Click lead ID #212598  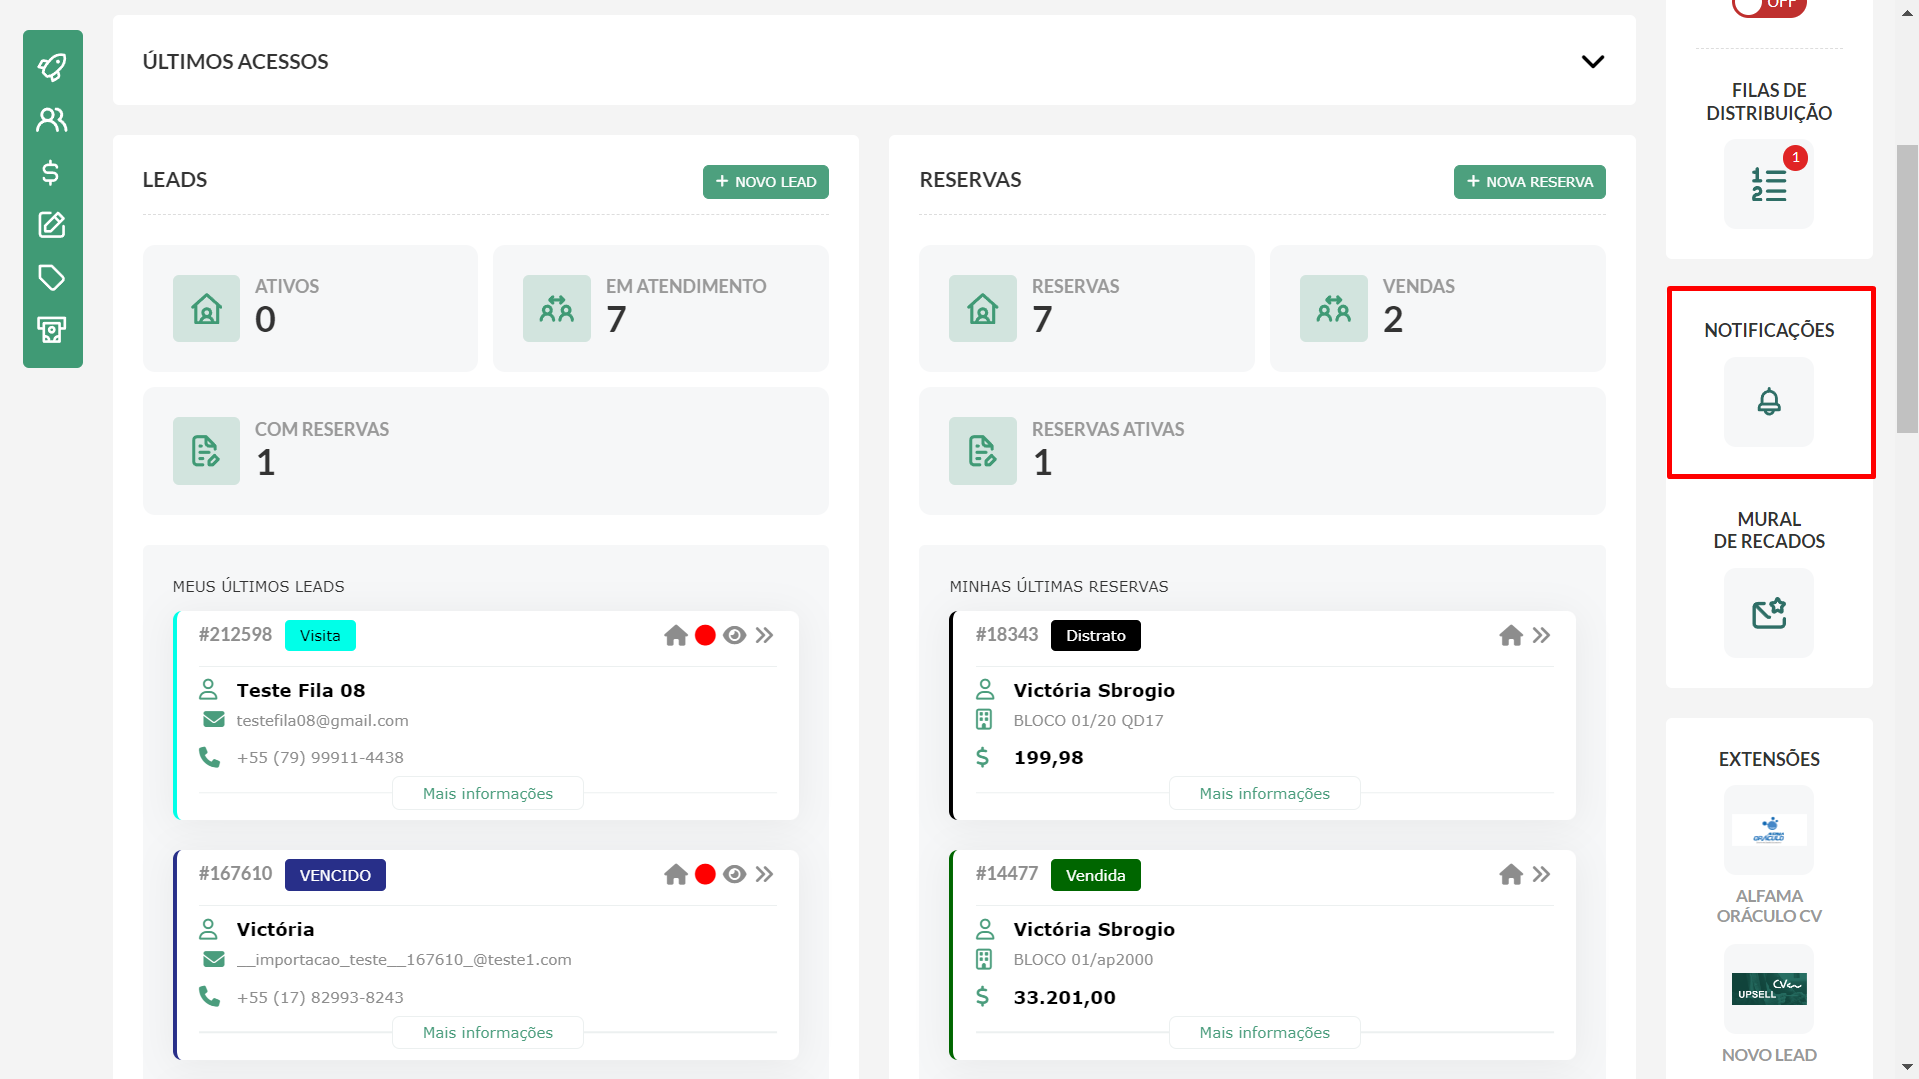tap(235, 635)
